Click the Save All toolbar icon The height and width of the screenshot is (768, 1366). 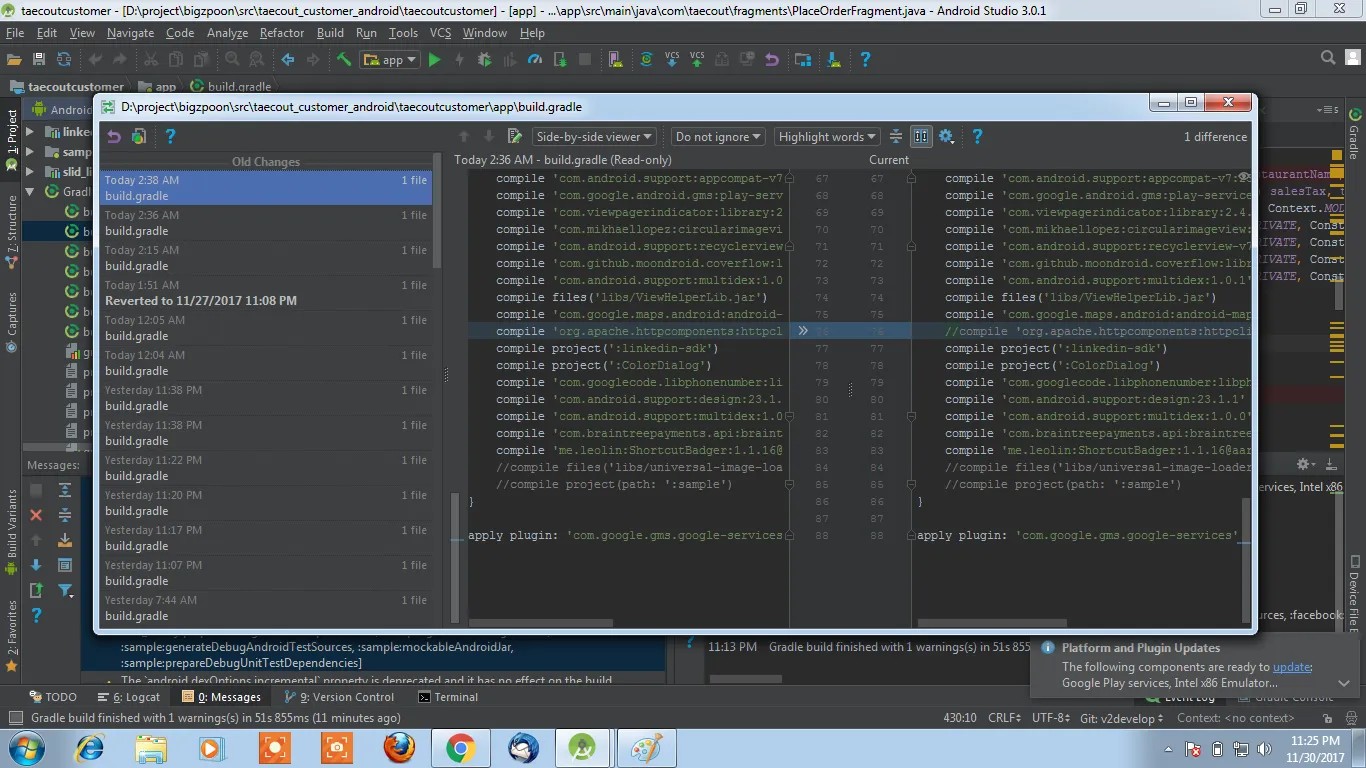point(39,60)
